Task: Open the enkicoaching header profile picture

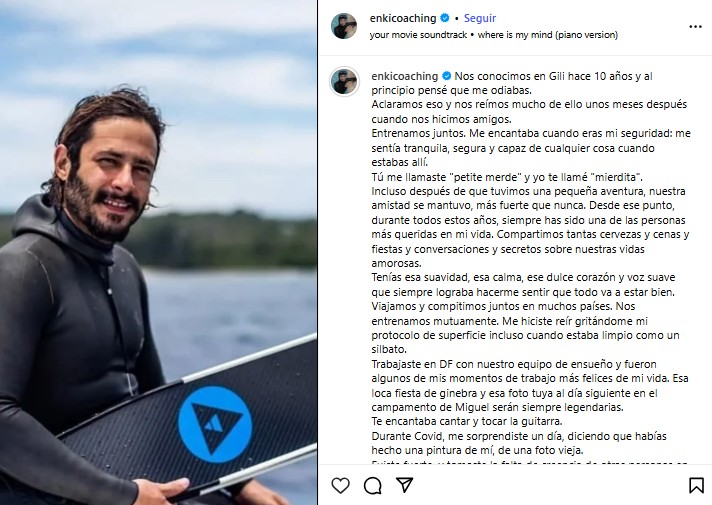Action: [x=344, y=26]
